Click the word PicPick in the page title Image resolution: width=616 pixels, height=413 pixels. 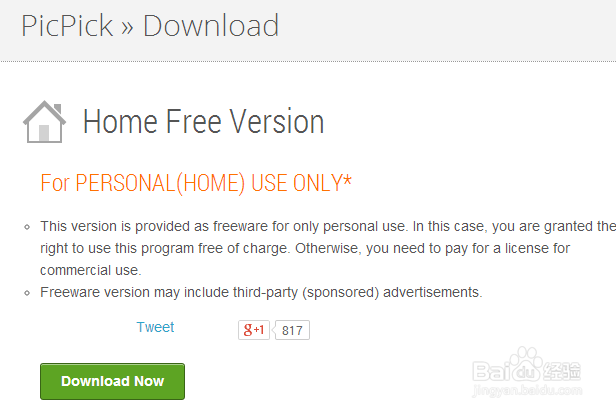pyautogui.click(x=67, y=26)
